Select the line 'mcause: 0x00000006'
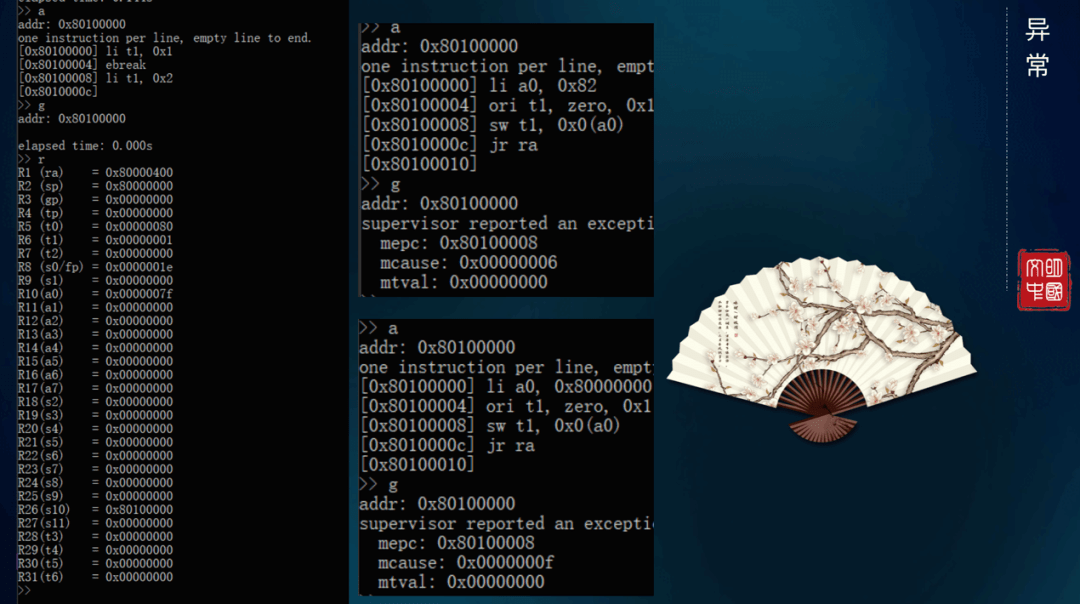 [468, 263]
